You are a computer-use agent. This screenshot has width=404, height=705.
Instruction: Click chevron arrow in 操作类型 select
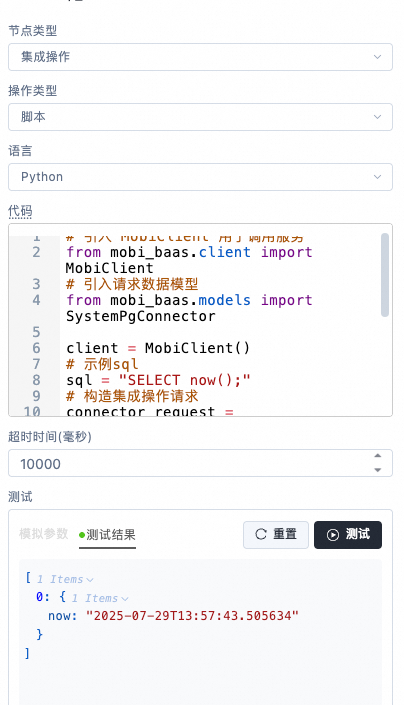[377, 117]
